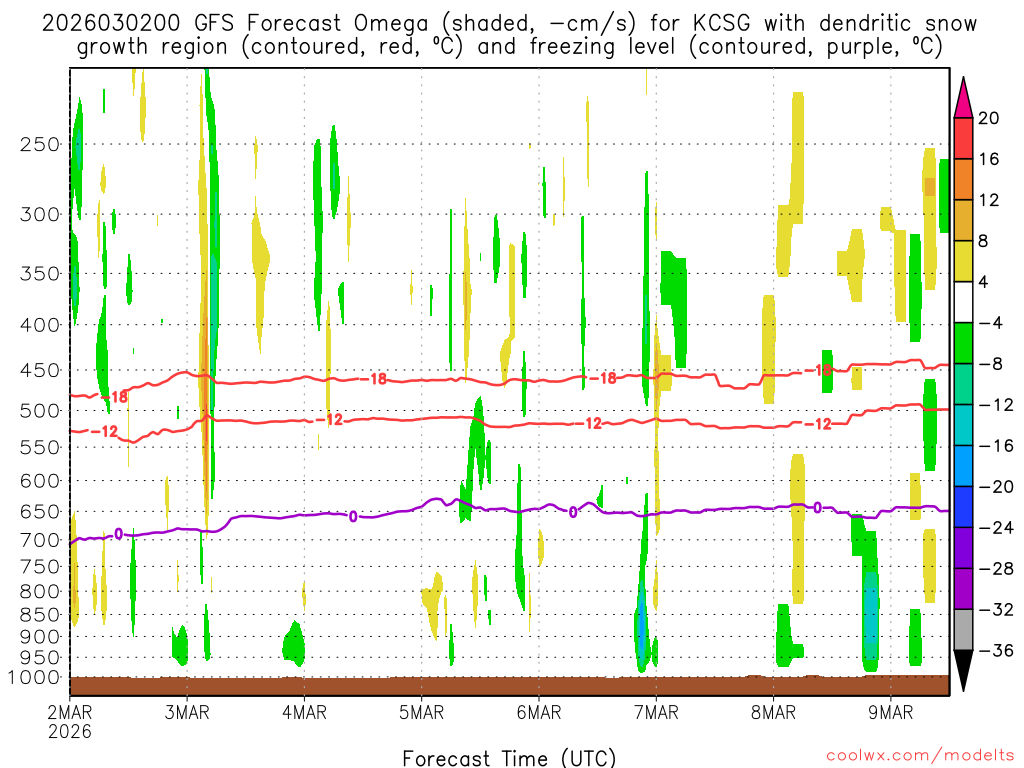The image size is (1024, 768).
Task: Click the 7MAR time axis label
Action: tap(656, 712)
